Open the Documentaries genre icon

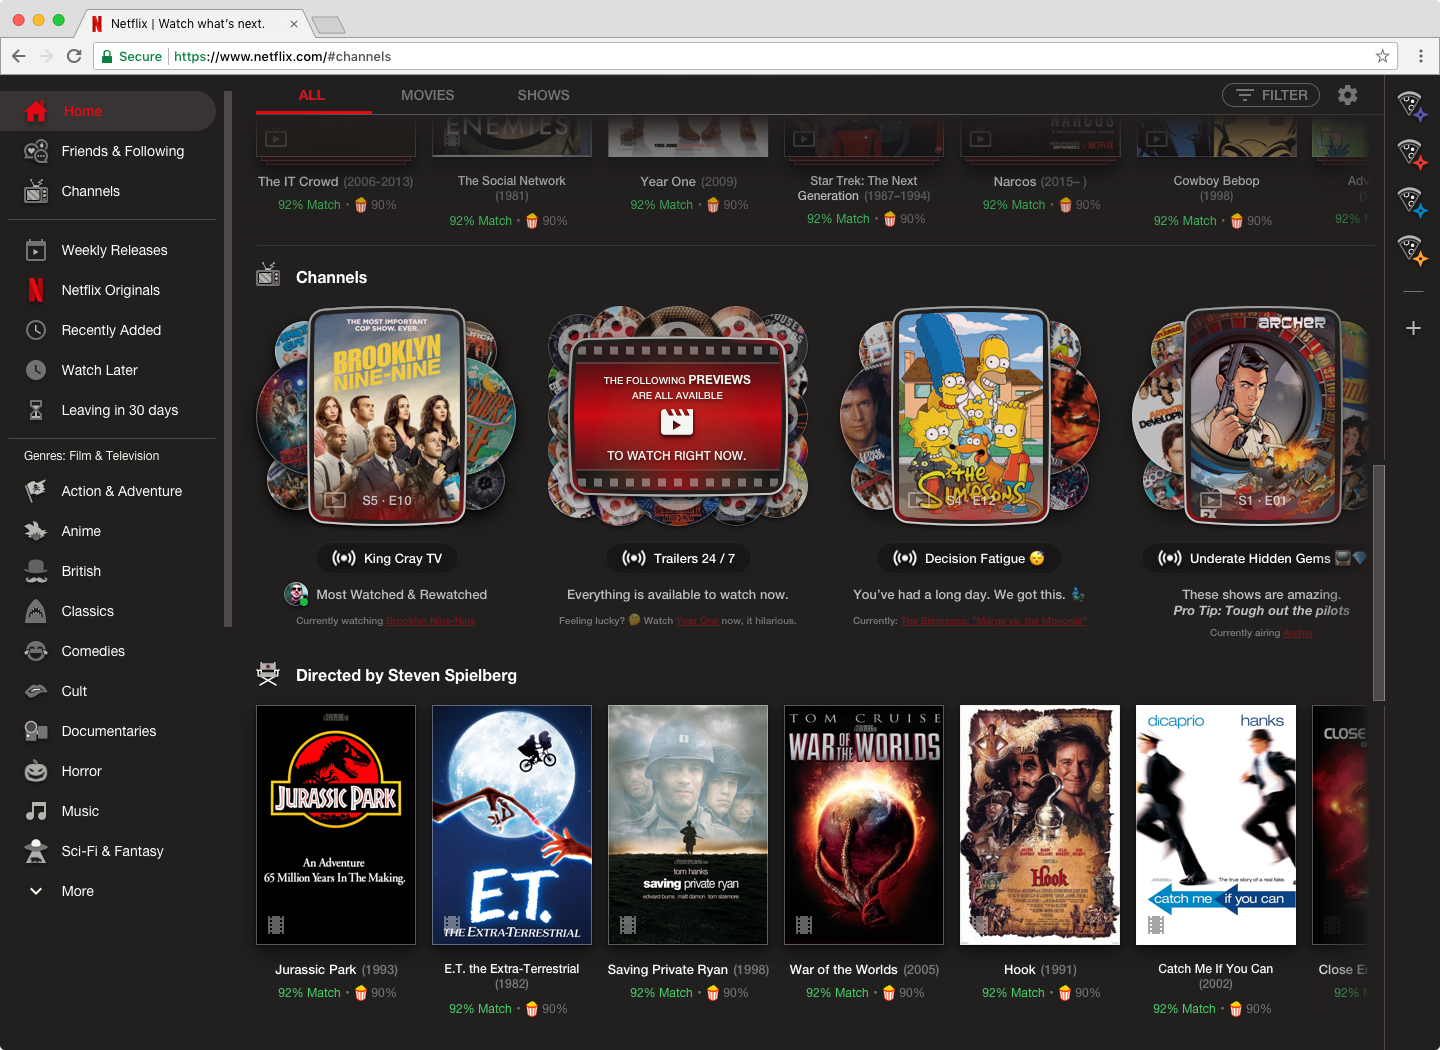pyautogui.click(x=36, y=731)
